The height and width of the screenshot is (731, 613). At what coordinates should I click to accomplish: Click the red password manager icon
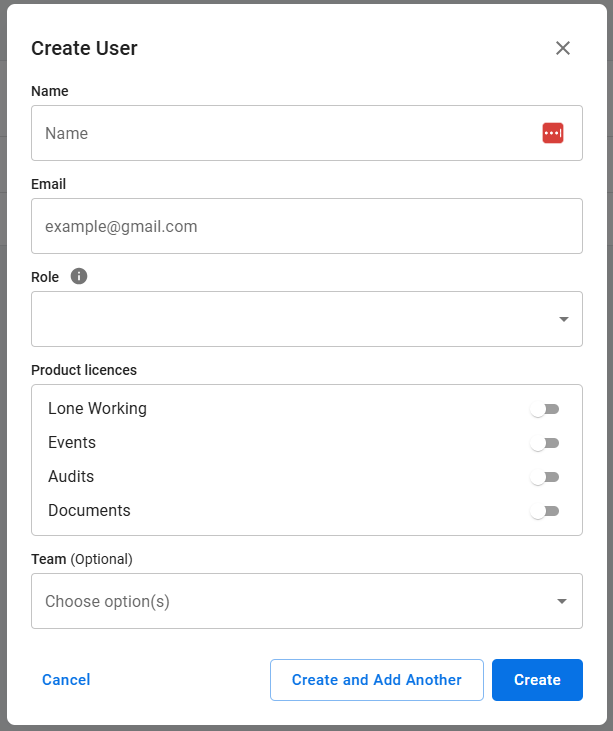coord(553,133)
